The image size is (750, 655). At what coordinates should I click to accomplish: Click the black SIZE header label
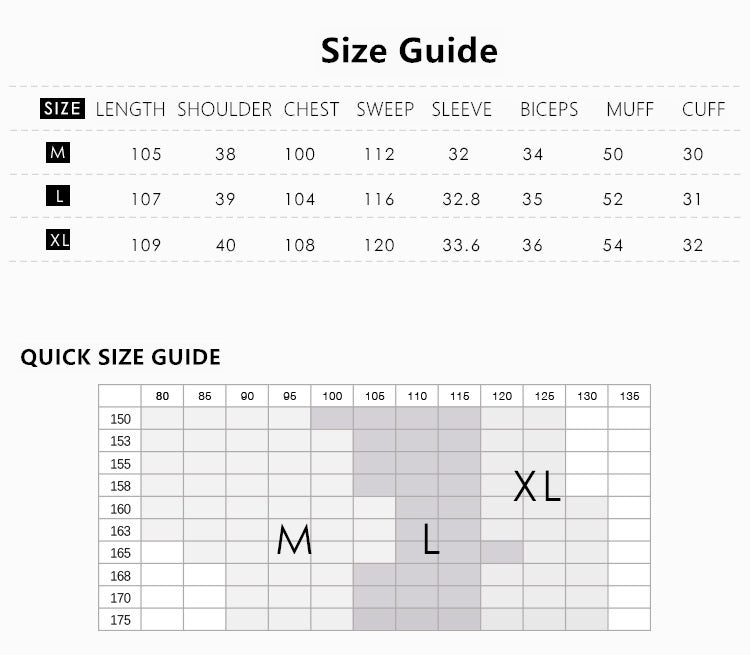coord(62,109)
